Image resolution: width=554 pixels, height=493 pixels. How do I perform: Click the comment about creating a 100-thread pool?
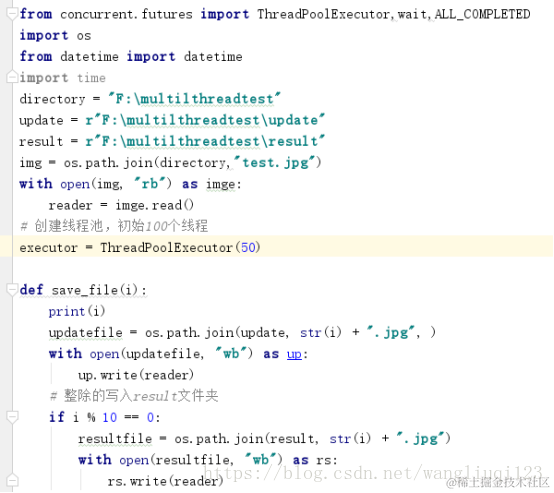[x=114, y=226]
